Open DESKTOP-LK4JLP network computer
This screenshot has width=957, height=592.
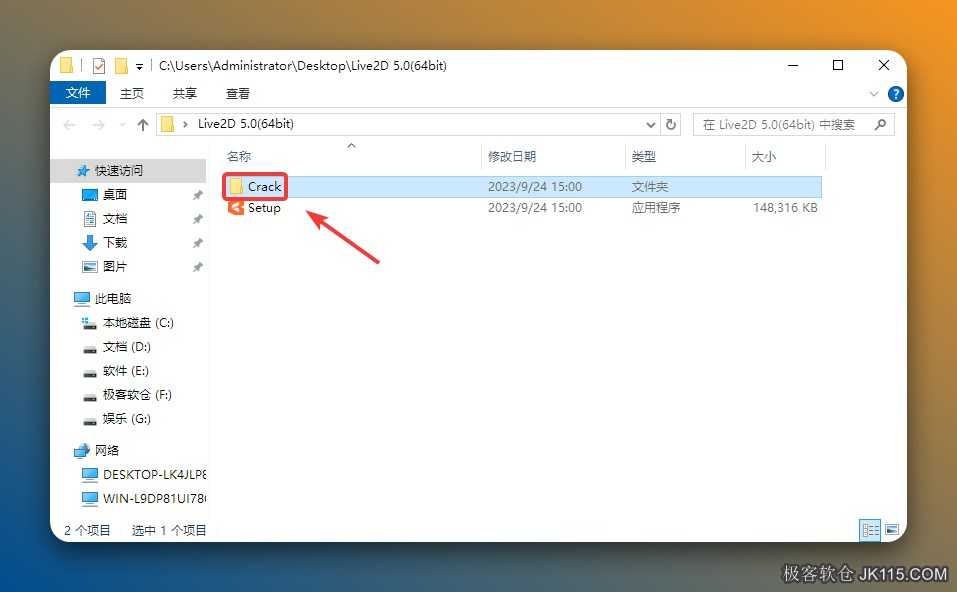pos(154,474)
